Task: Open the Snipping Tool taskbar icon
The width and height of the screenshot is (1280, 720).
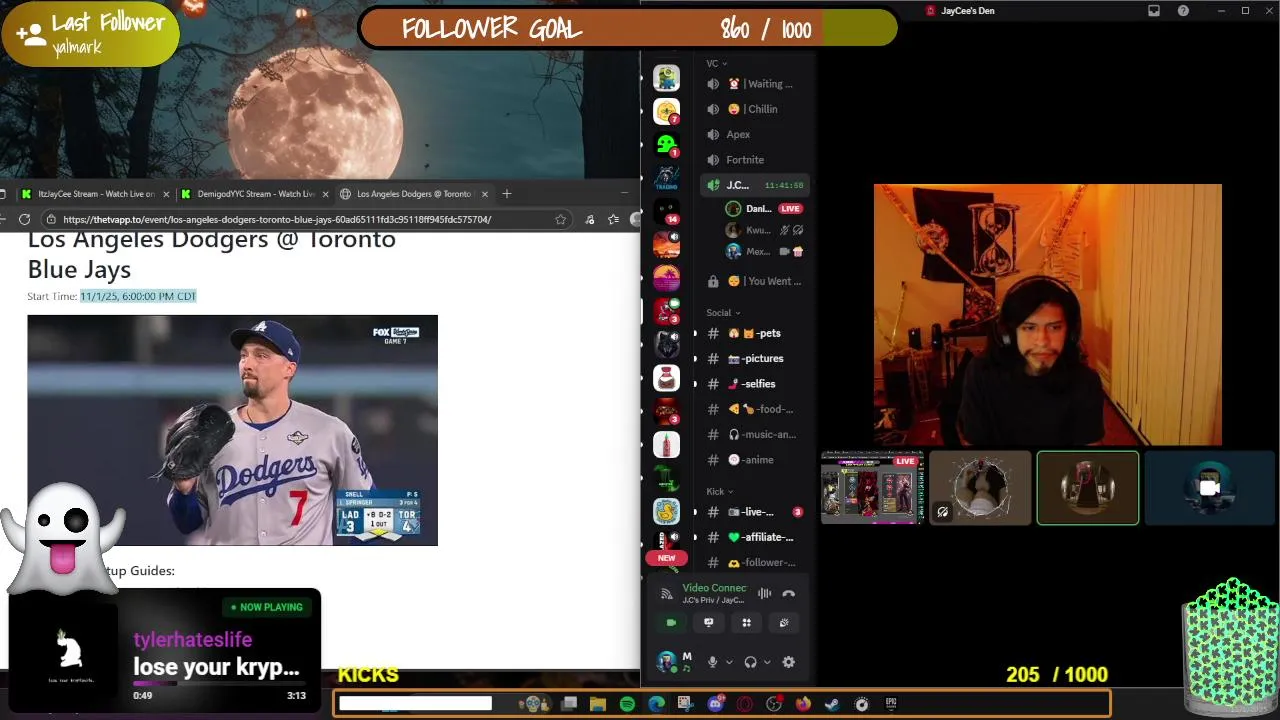Action: click(685, 704)
